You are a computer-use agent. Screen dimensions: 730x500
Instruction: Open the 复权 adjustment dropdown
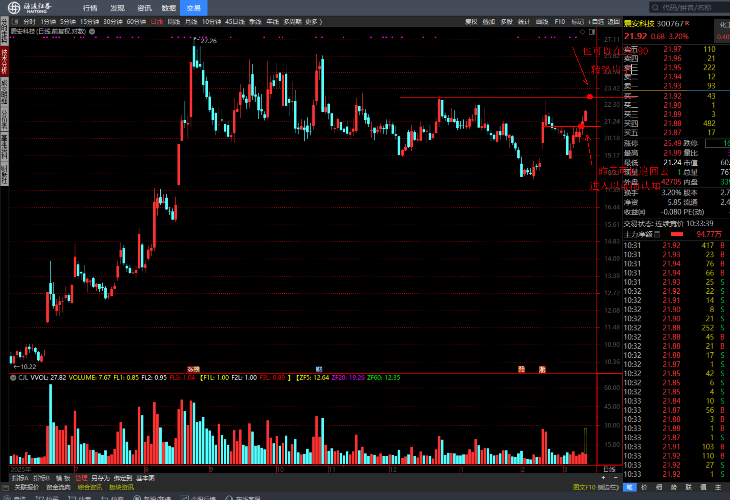click(471, 22)
